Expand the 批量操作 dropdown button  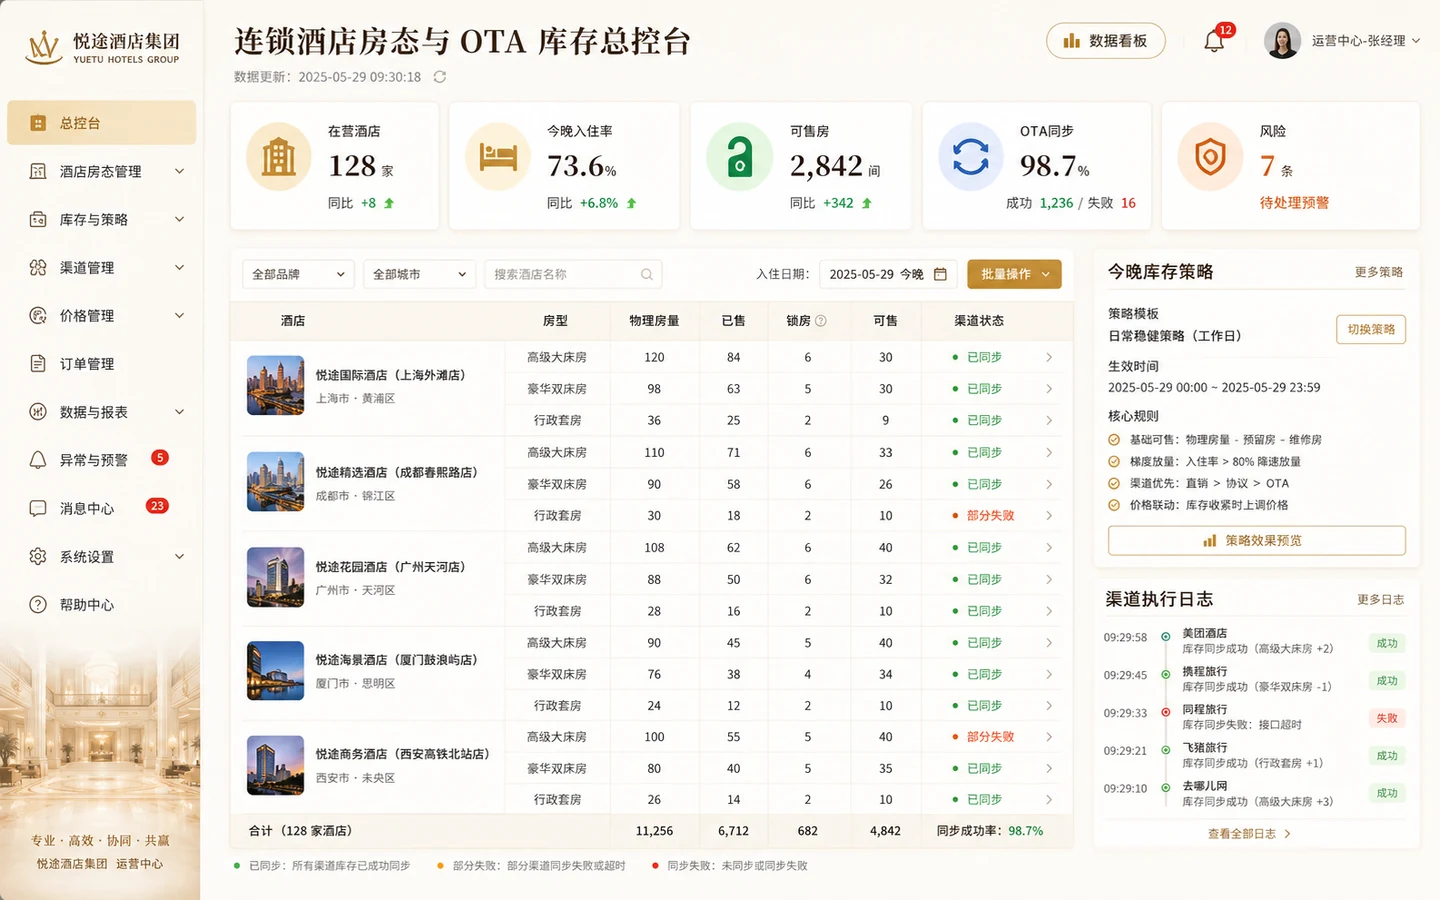coord(1014,274)
